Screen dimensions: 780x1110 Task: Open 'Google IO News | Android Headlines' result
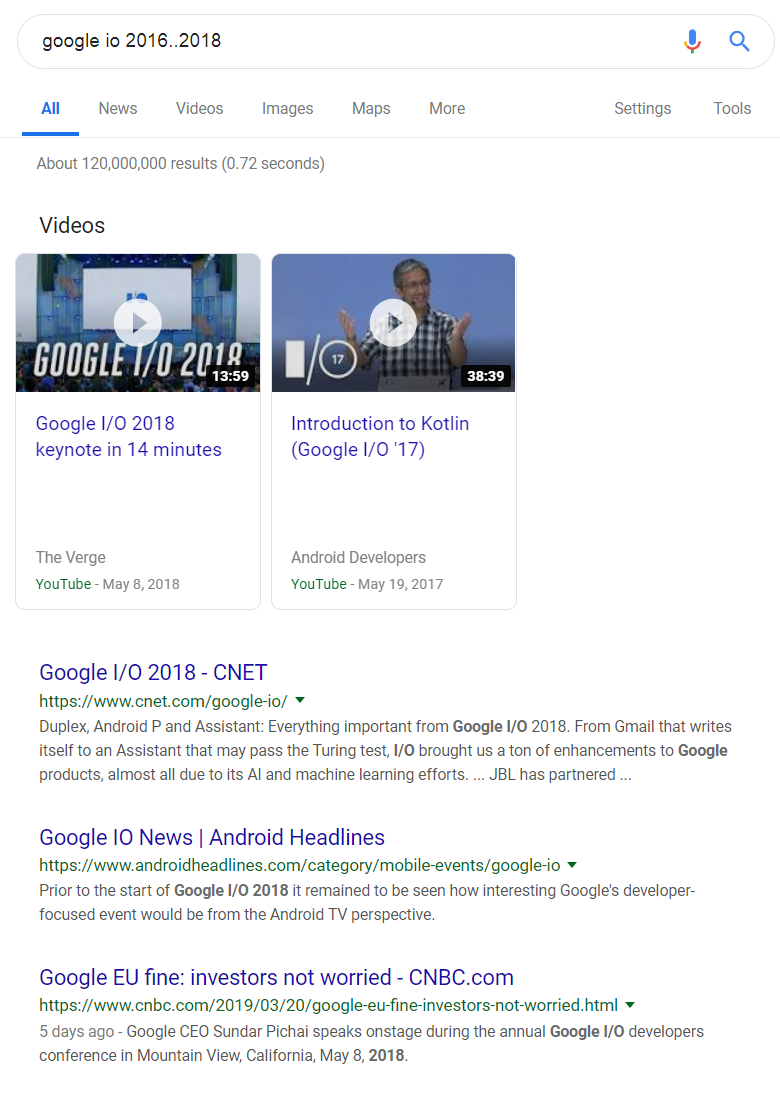click(x=212, y=837)
